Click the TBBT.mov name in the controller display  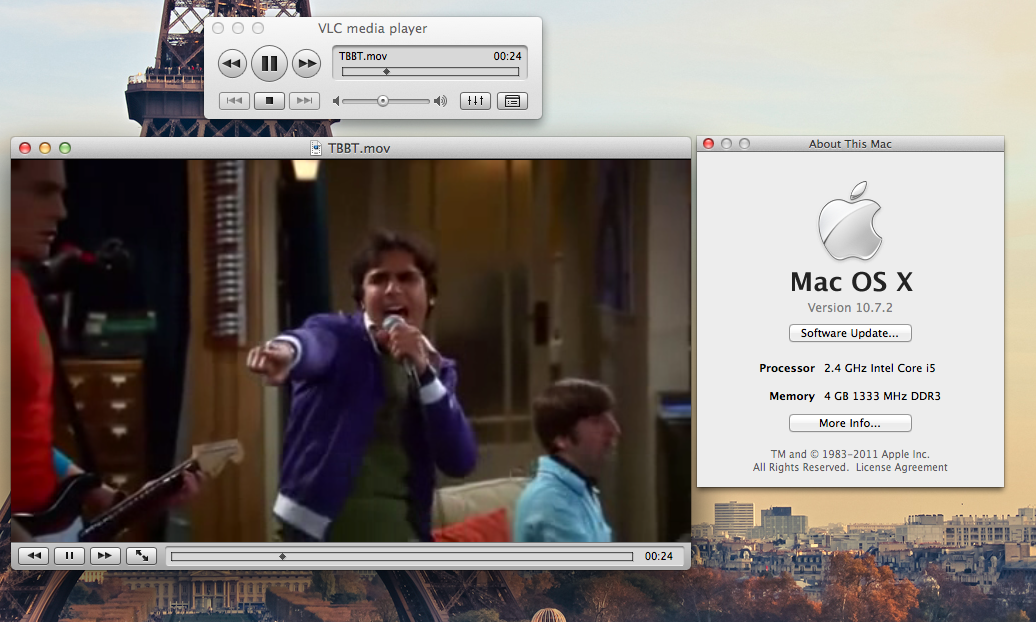(363, 56)
